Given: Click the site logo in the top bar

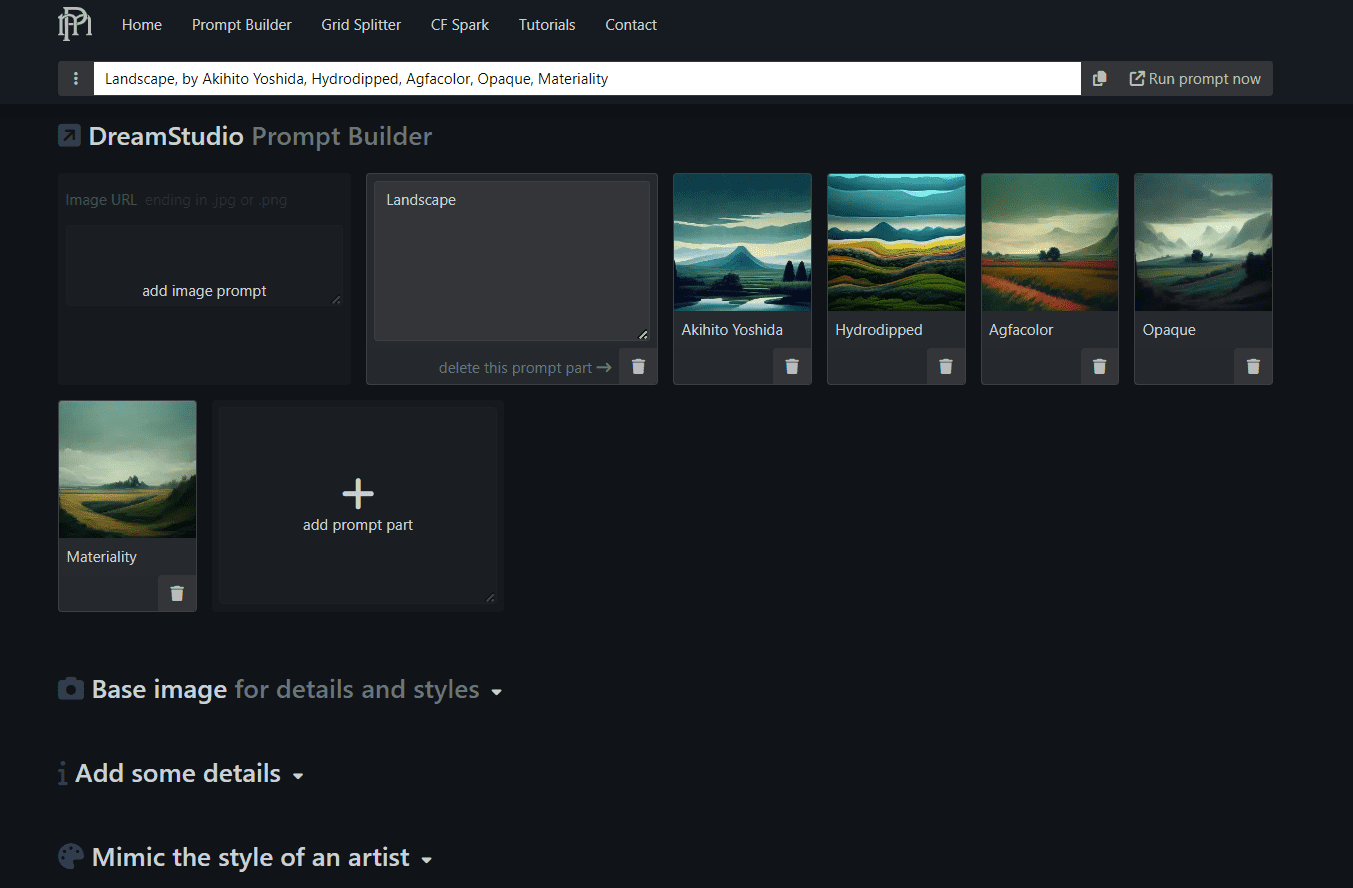Looking at the screenshot, I should 74,24.
